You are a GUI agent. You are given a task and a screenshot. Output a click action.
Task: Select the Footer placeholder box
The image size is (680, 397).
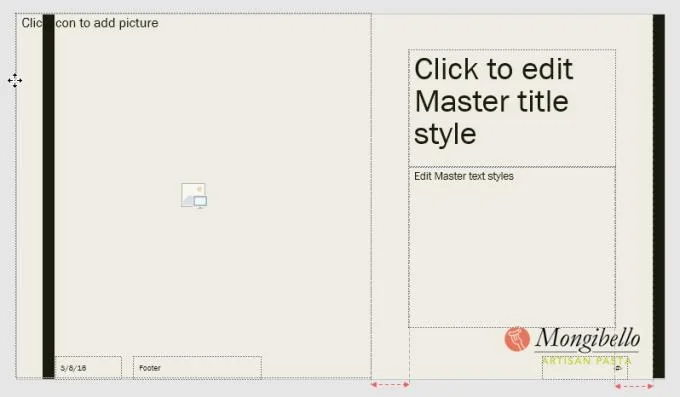coord(197,367)
